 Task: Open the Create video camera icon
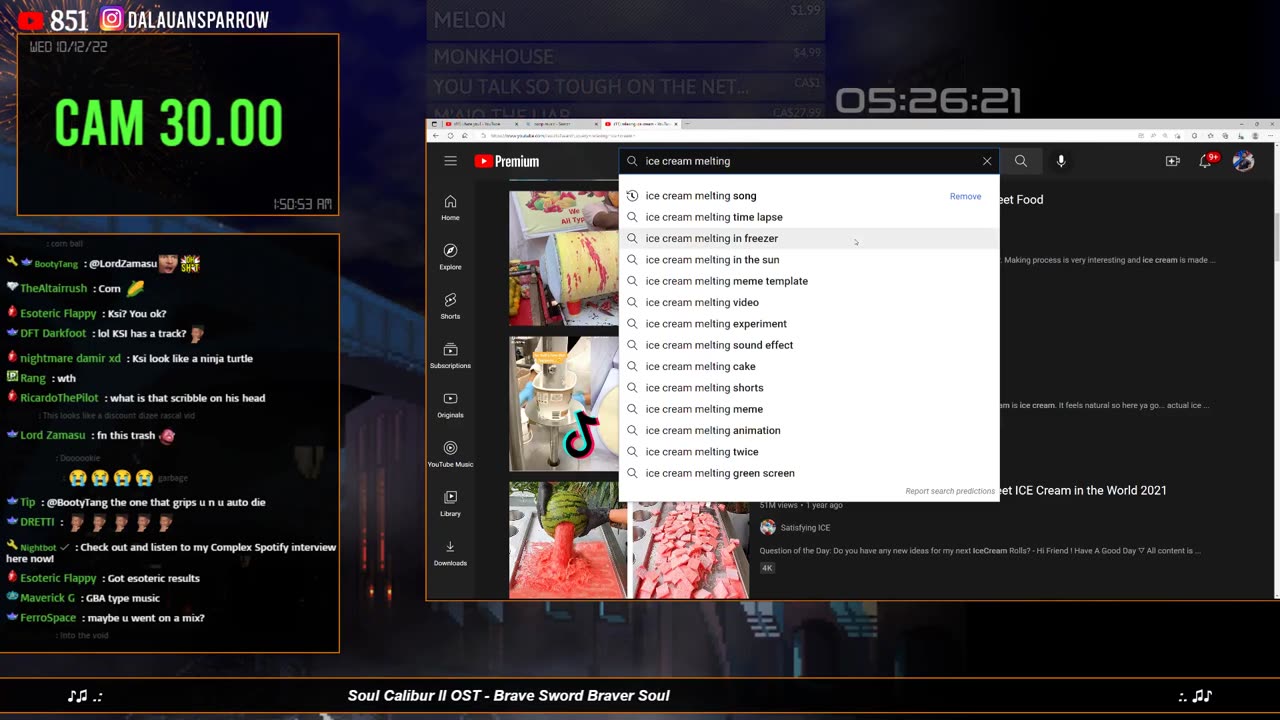pos(1172,161)
